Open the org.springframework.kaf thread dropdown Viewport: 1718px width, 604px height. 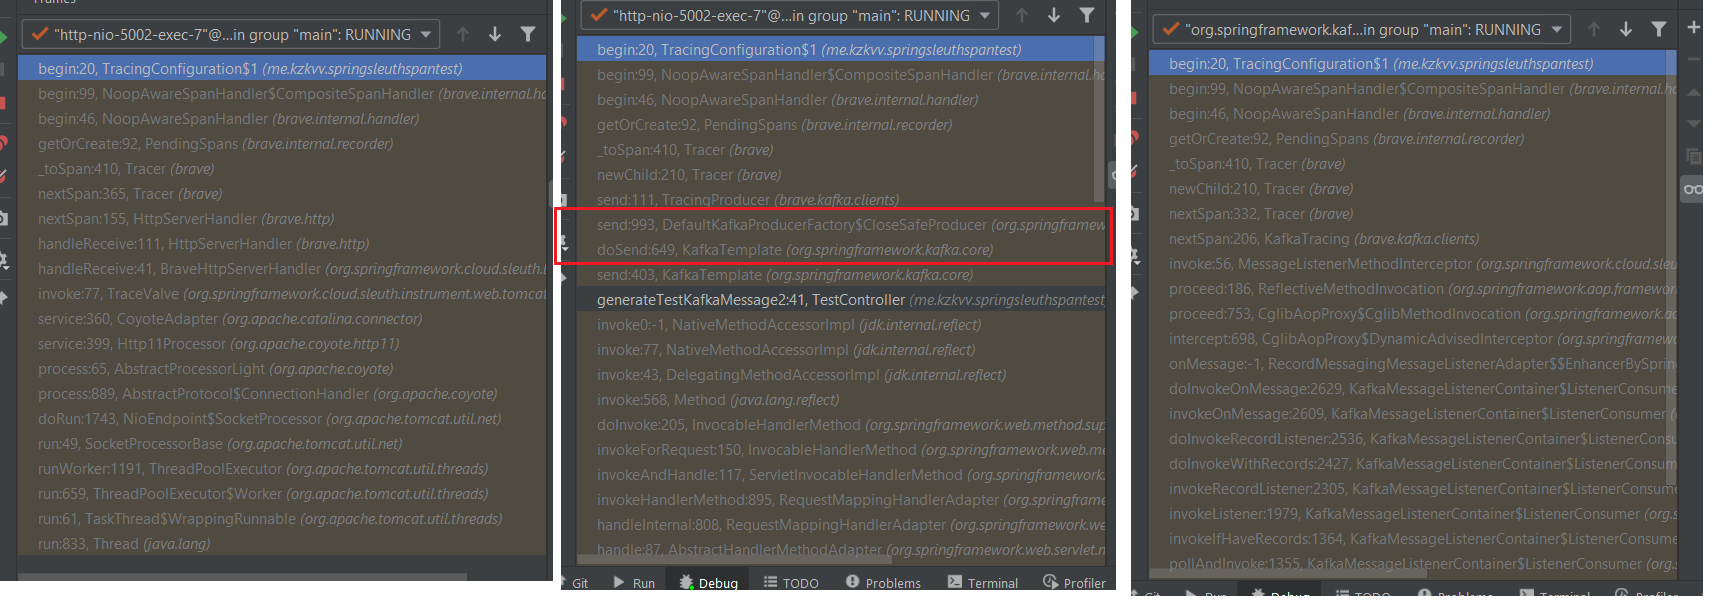pyautogui.click(x=1361, y=29)
